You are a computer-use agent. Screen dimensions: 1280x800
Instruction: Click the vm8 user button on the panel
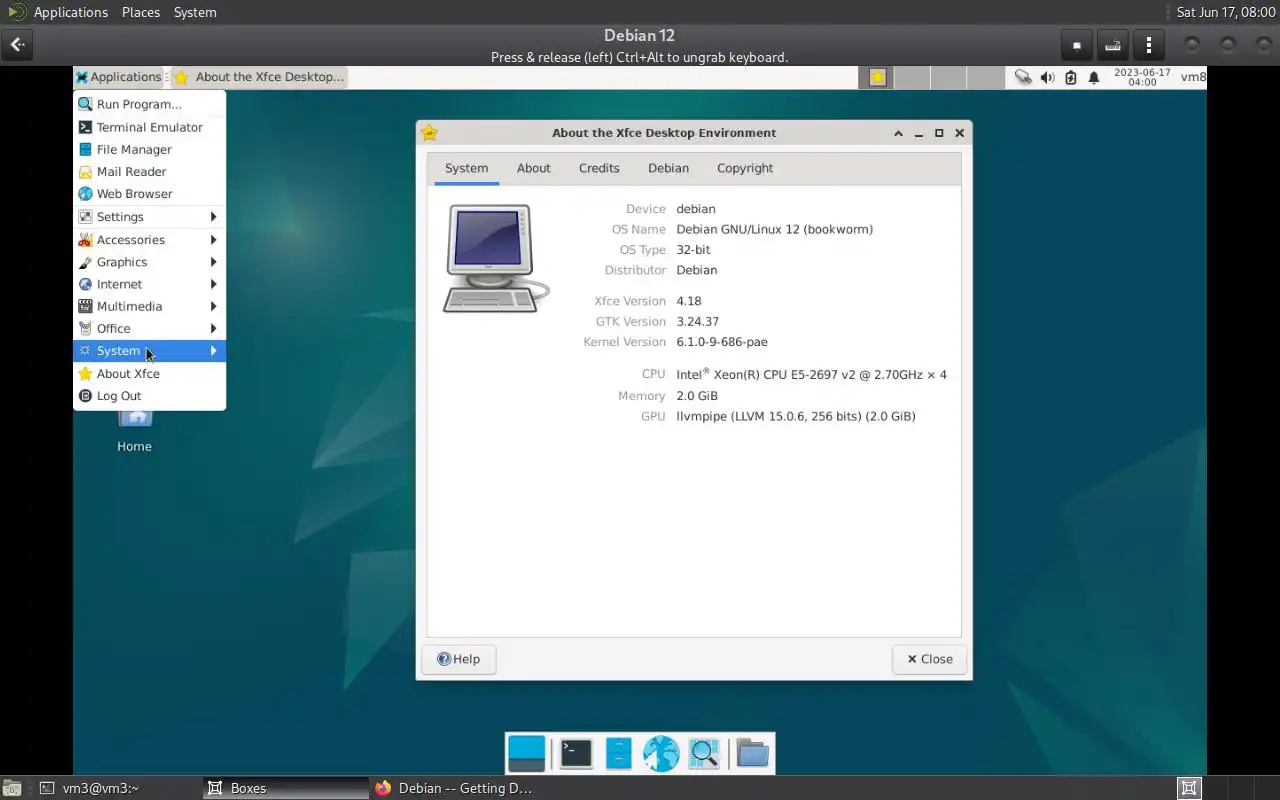[x=1193, y=77]
